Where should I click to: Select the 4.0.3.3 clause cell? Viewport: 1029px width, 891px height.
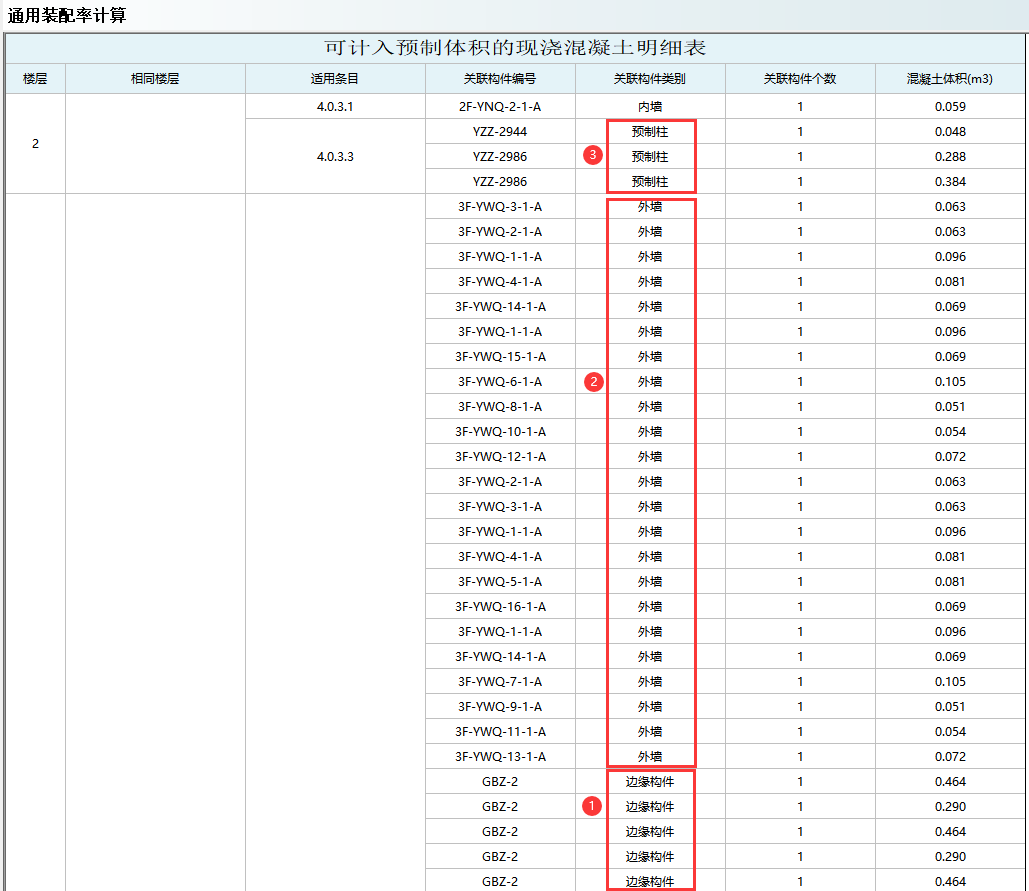point(335,156)
